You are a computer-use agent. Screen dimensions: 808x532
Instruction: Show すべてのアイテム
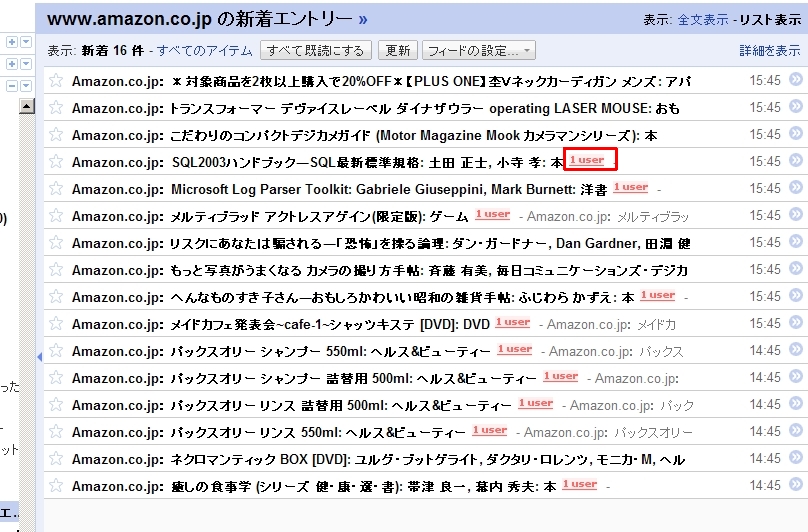tap(205, 51)
